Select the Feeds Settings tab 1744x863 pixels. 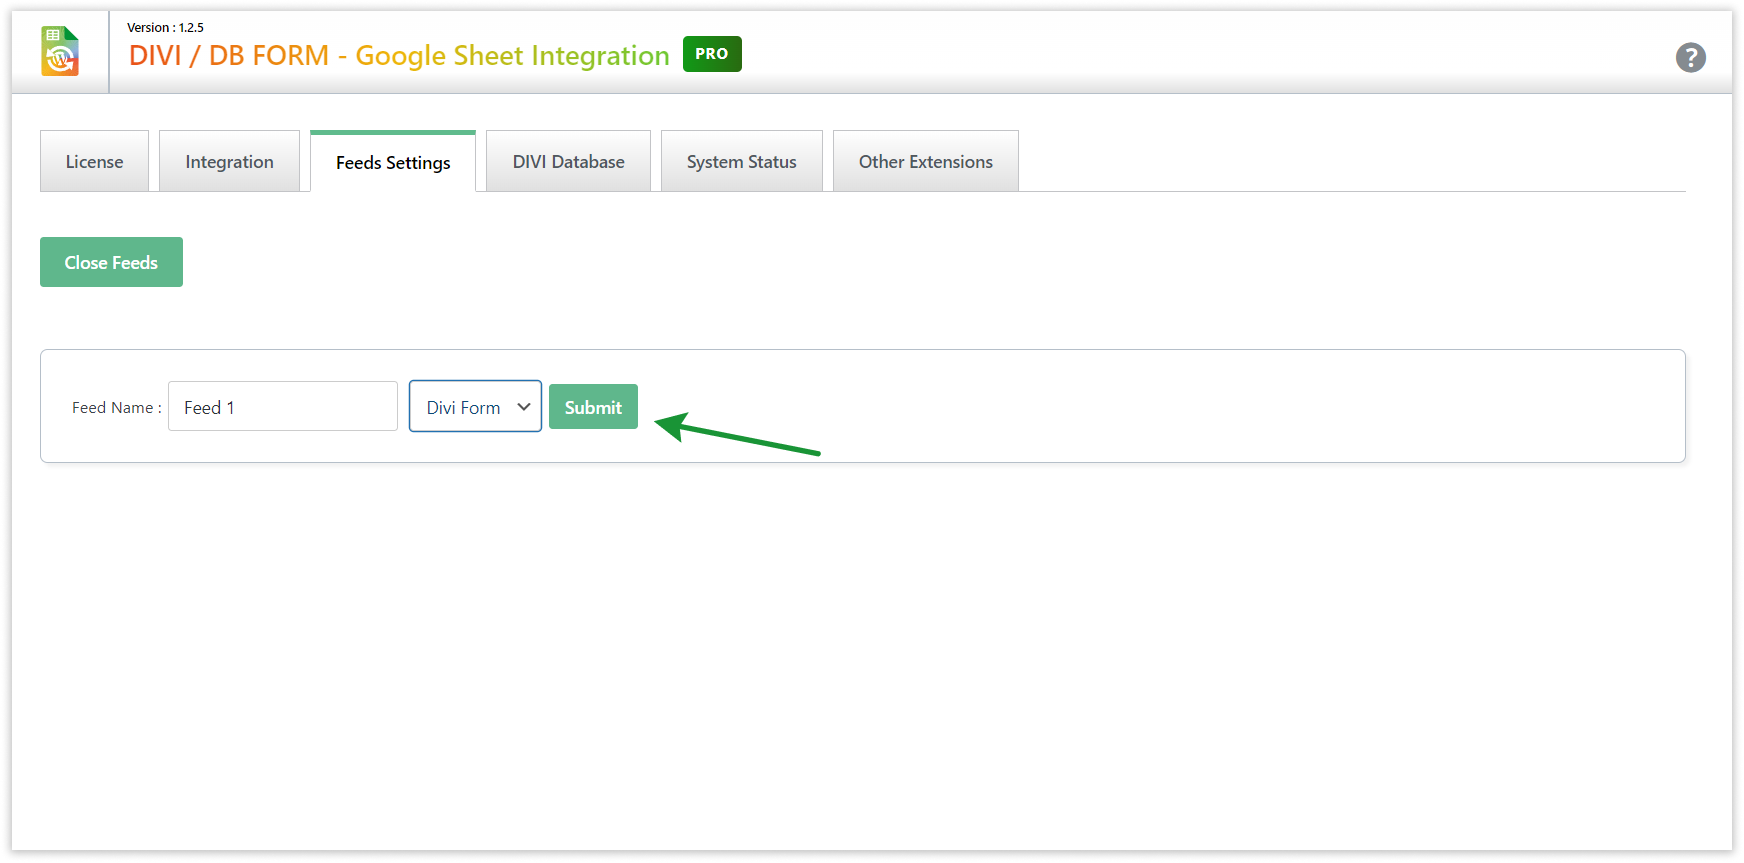pyautogui.click(x=393, y=163)
